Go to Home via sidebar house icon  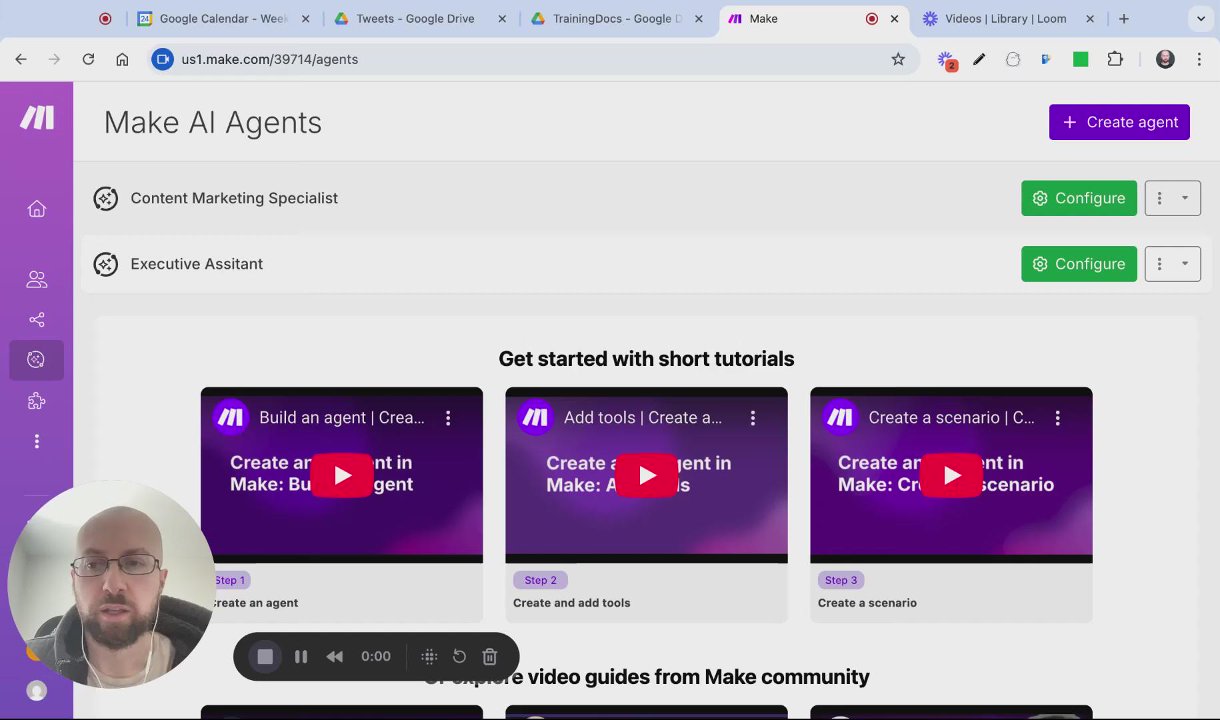37,209
